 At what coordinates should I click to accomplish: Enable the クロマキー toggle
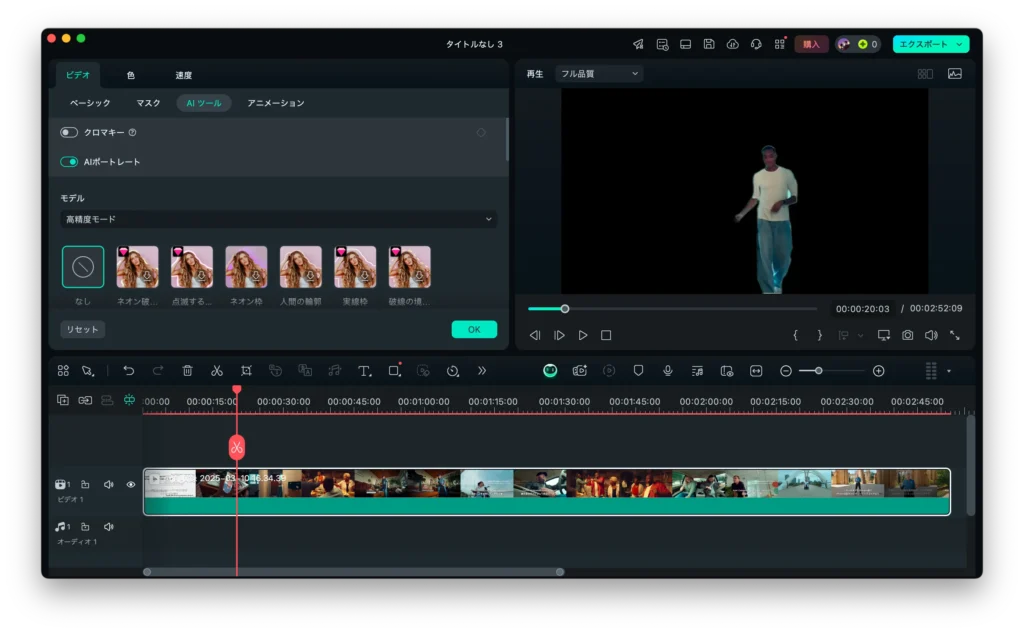tap(69, 132)
